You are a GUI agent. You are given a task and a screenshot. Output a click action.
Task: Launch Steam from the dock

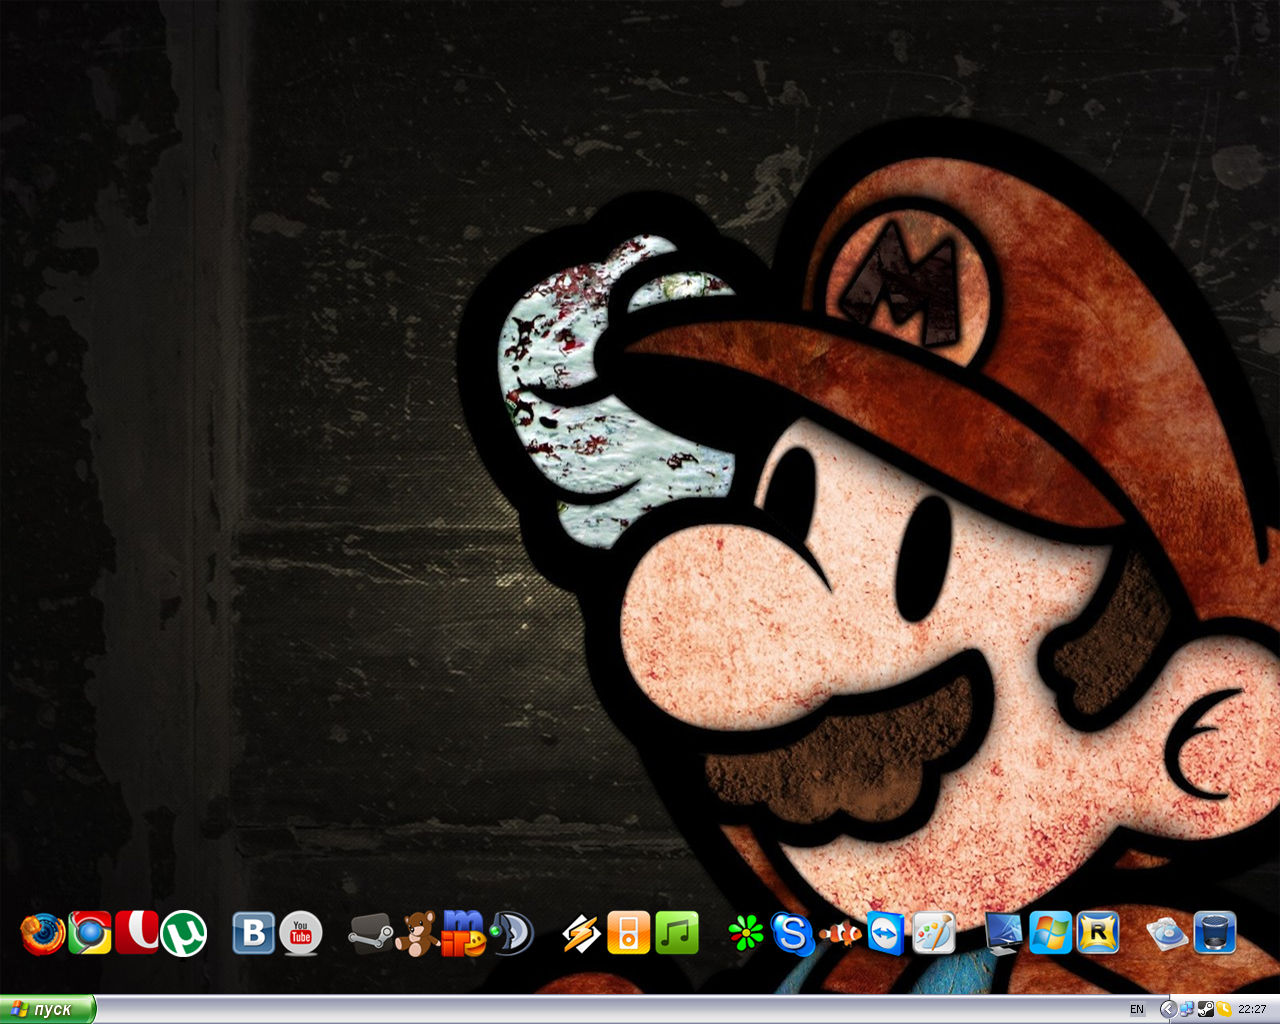371,934
